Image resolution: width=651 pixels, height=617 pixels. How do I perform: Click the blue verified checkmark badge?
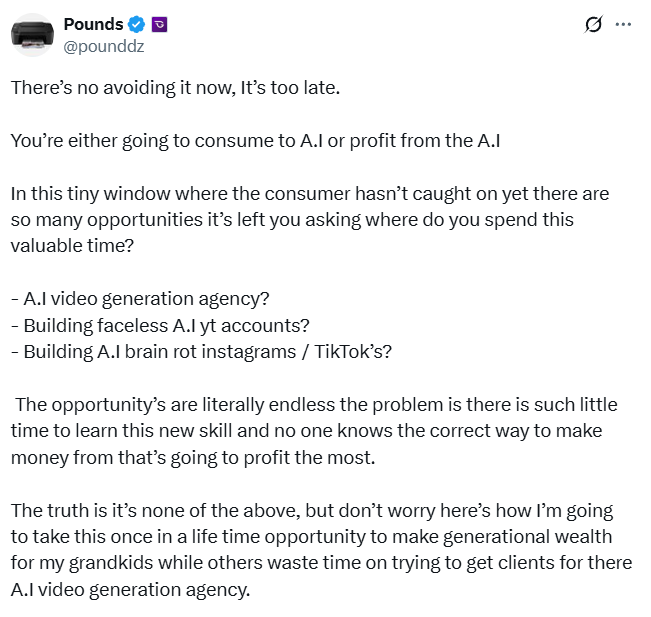coord(136,25)
